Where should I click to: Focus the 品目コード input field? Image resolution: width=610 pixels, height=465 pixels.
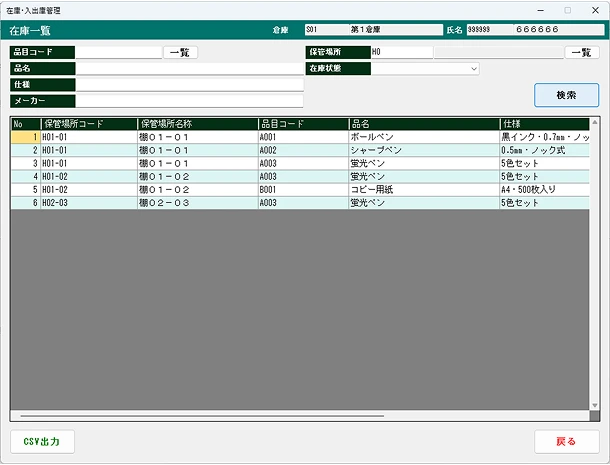[118, 52]
